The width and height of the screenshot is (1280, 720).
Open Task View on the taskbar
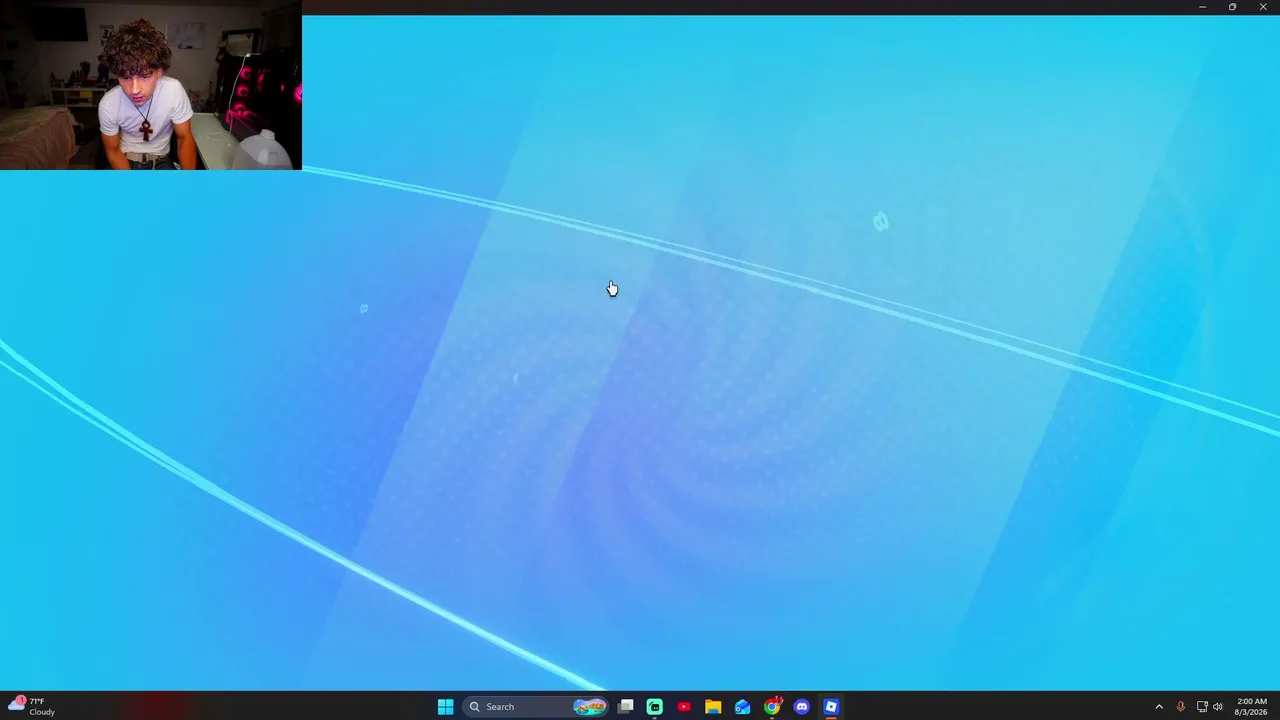point(626,707)
